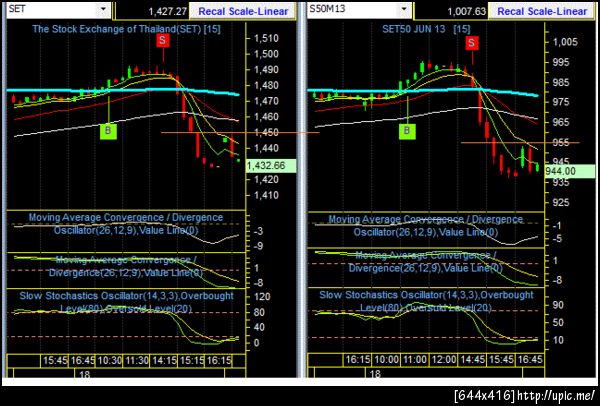Click 120 on SET stochastics scale

point(262,297)
